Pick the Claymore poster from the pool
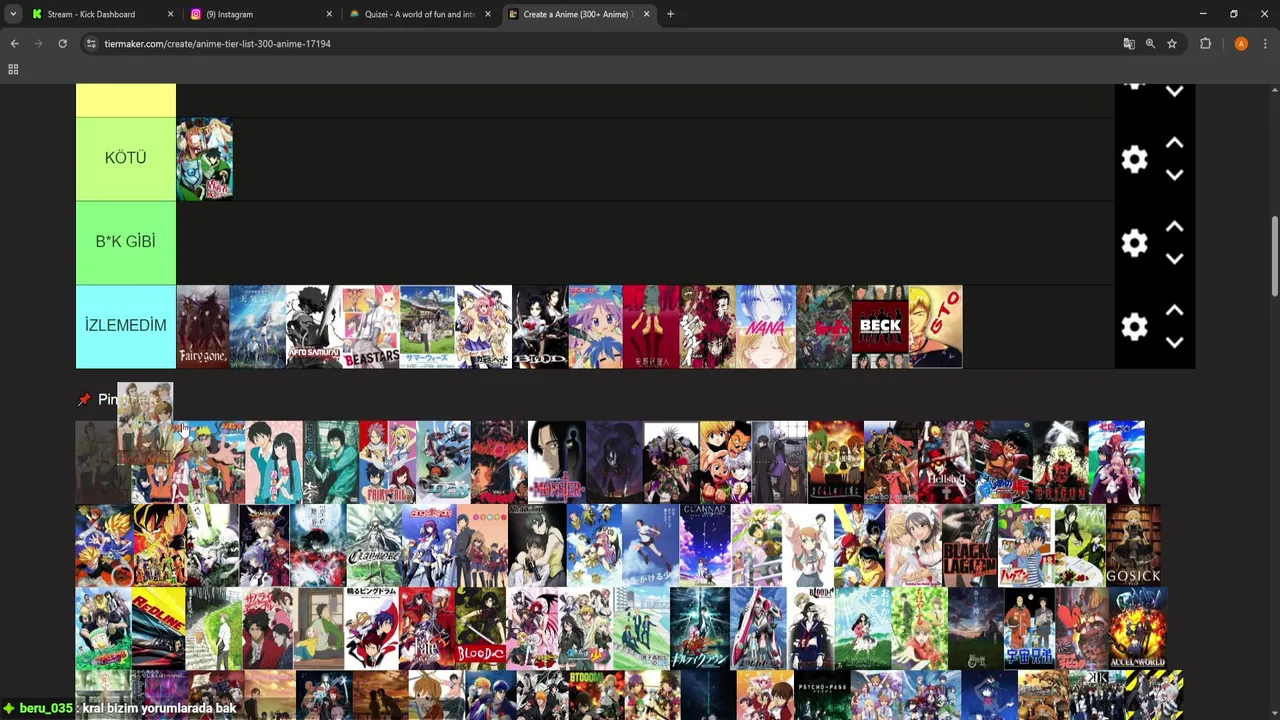The image size is (1280, 720). pos(373,545)
